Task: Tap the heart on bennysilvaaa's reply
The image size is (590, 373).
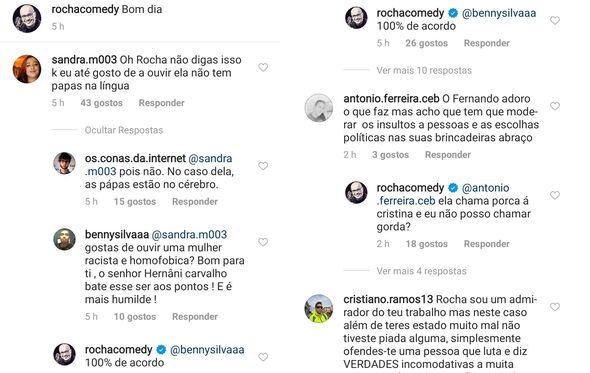Action: (x=263, y=242)
